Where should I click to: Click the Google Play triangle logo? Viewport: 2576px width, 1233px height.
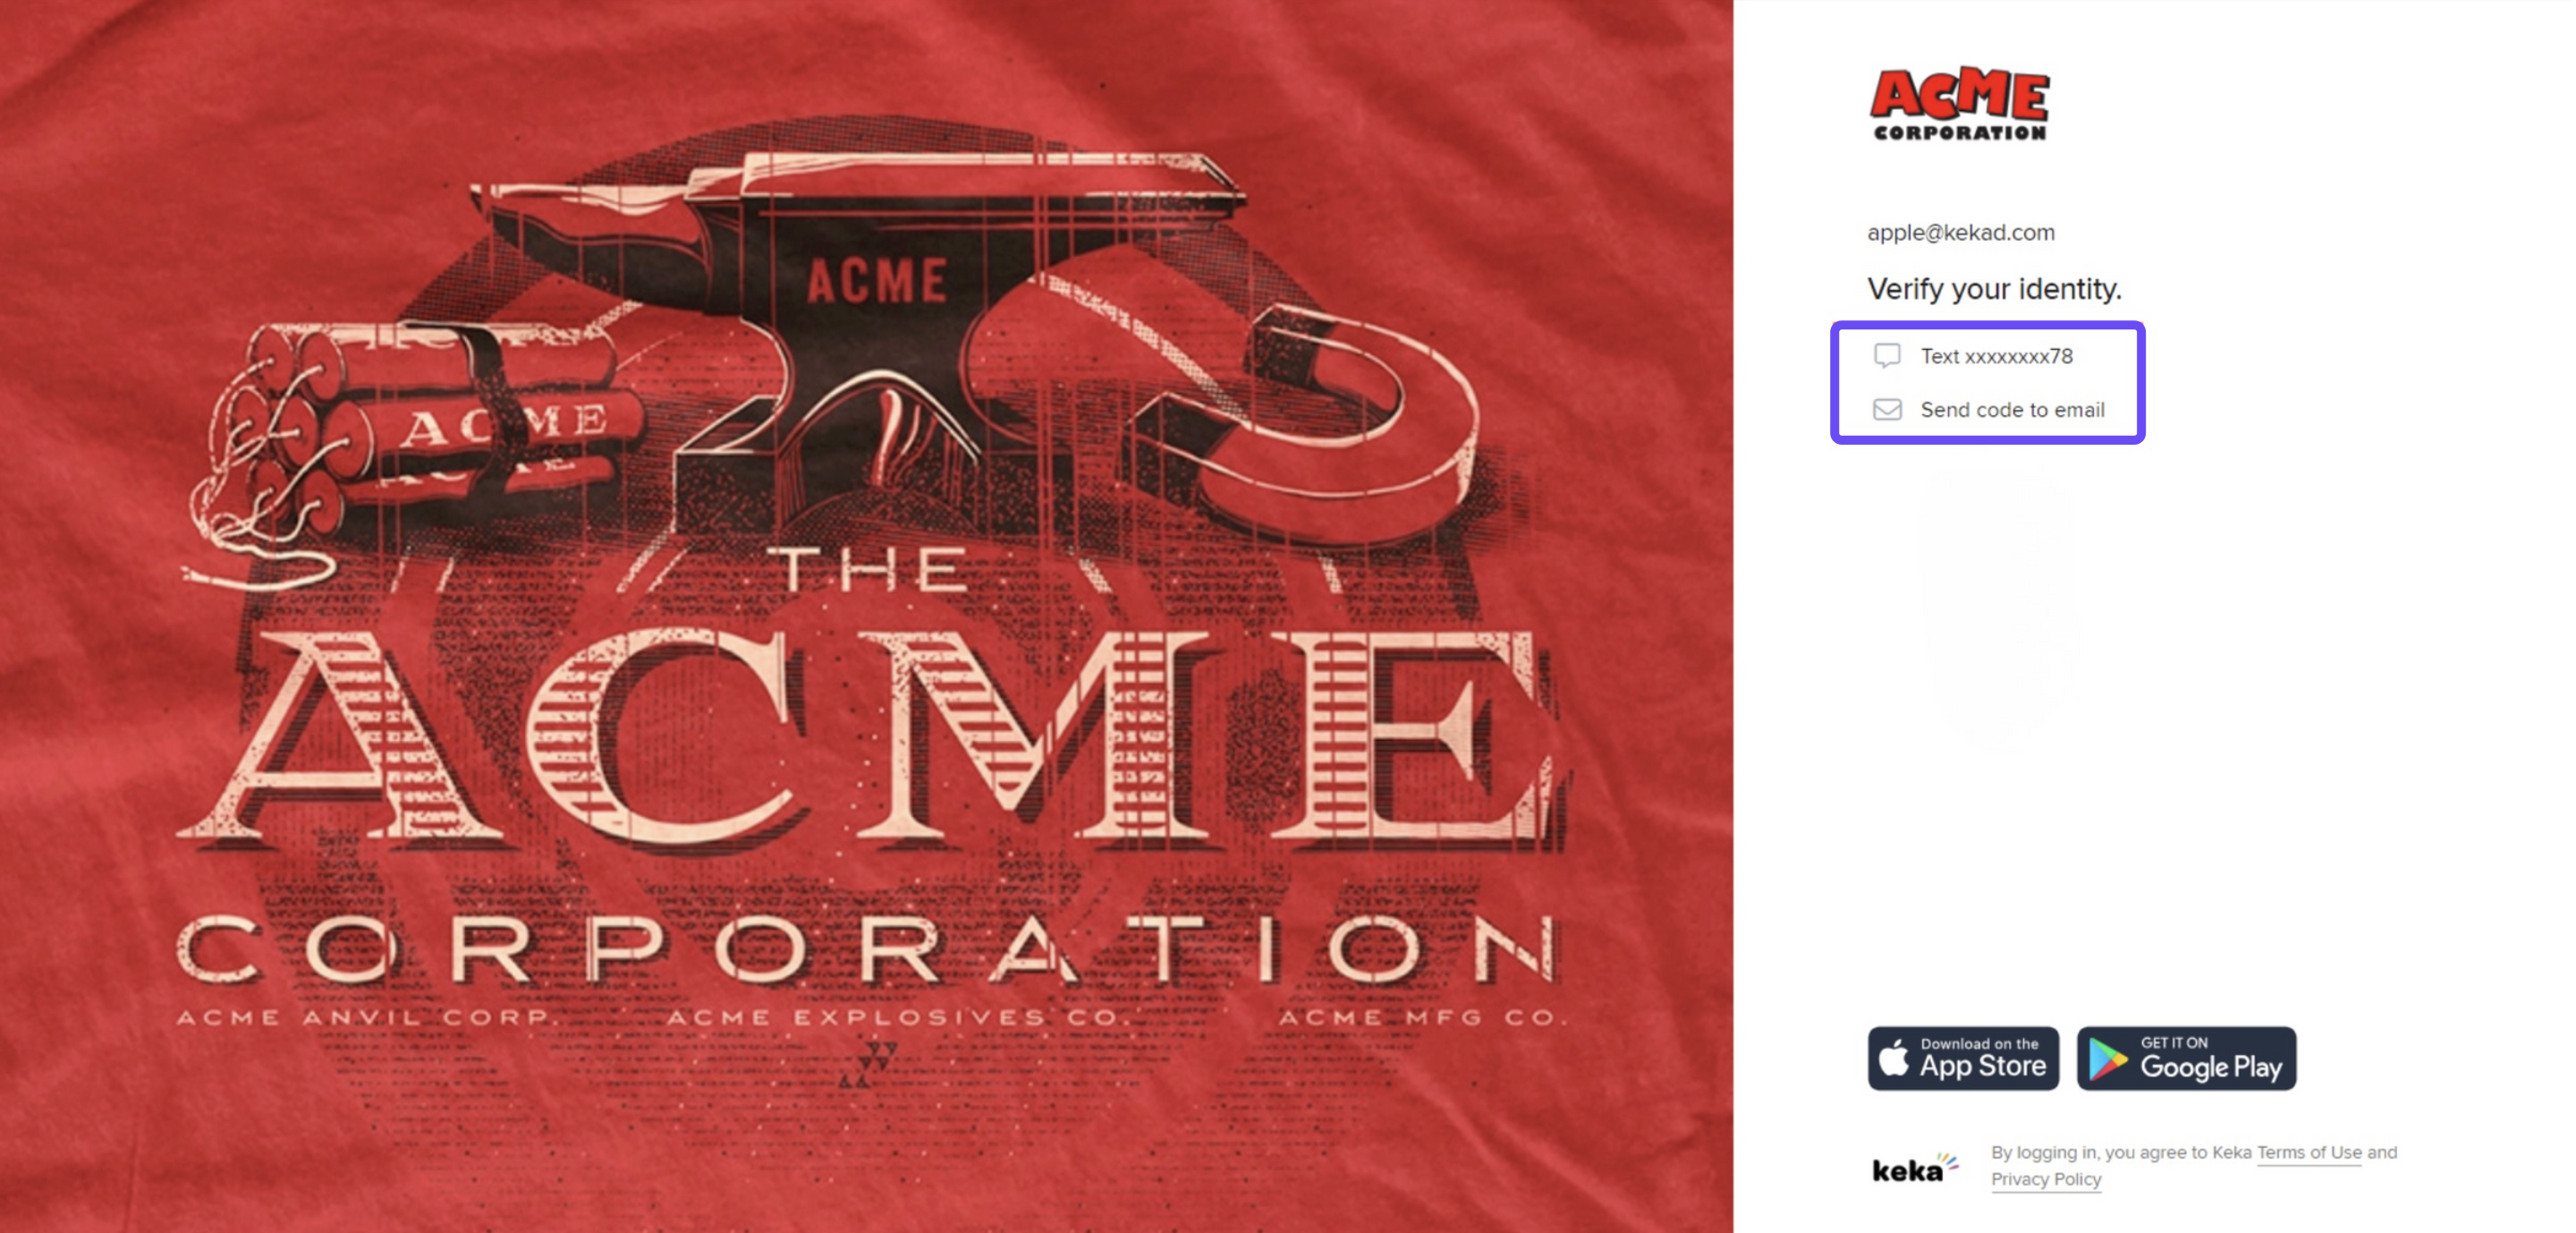(x=2108, y=1060)
